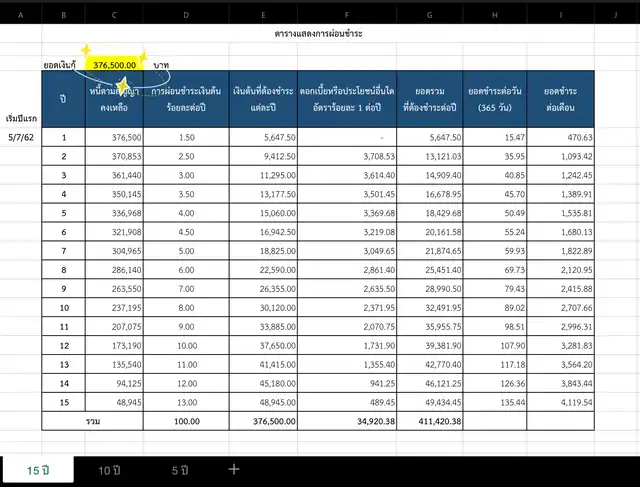Select the "ปี" table header cell
The image size is (640, 487).
pyautogui.click(x=63, y=99)
